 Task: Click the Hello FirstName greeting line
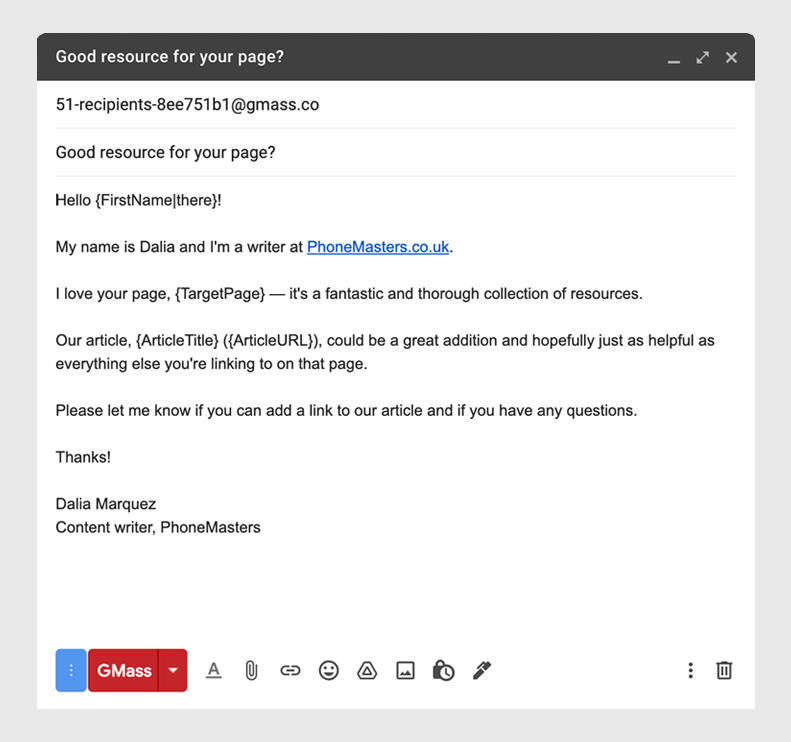138,200
